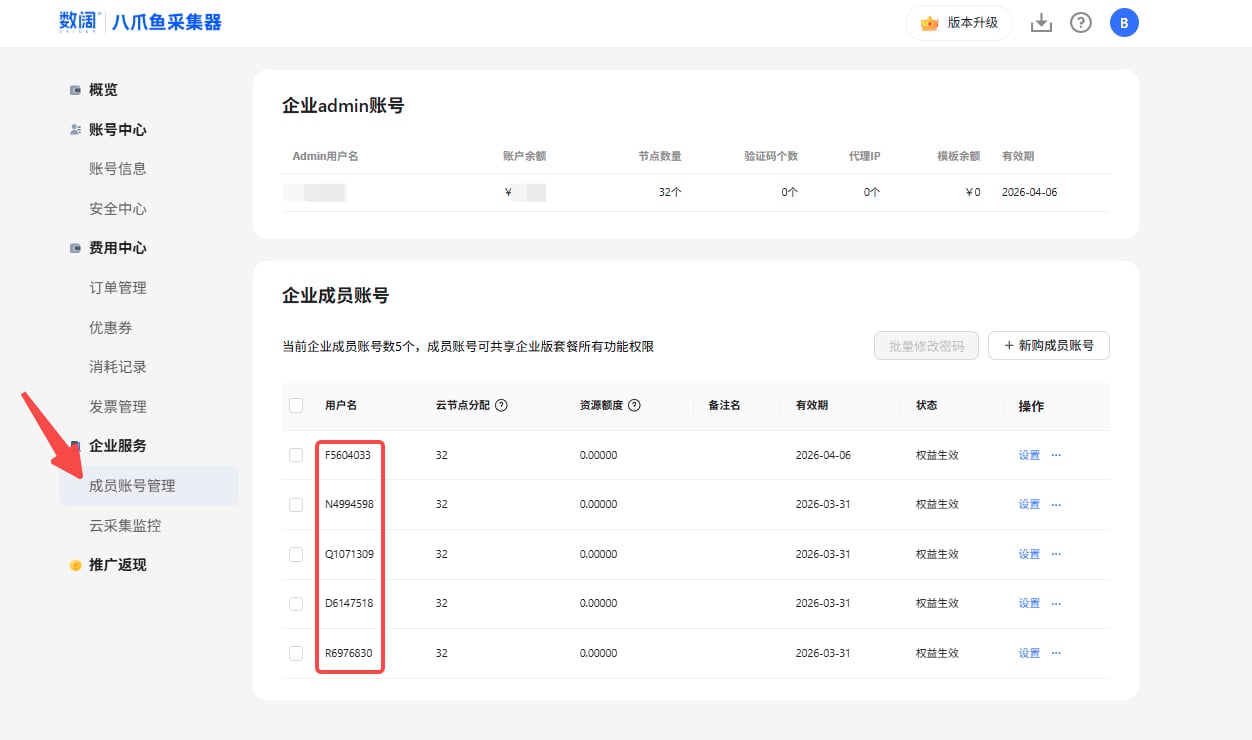Click the 32个 node count value
Image resolution: width=1252 pixels, height=740 pixels.
(x=670, y=192)
